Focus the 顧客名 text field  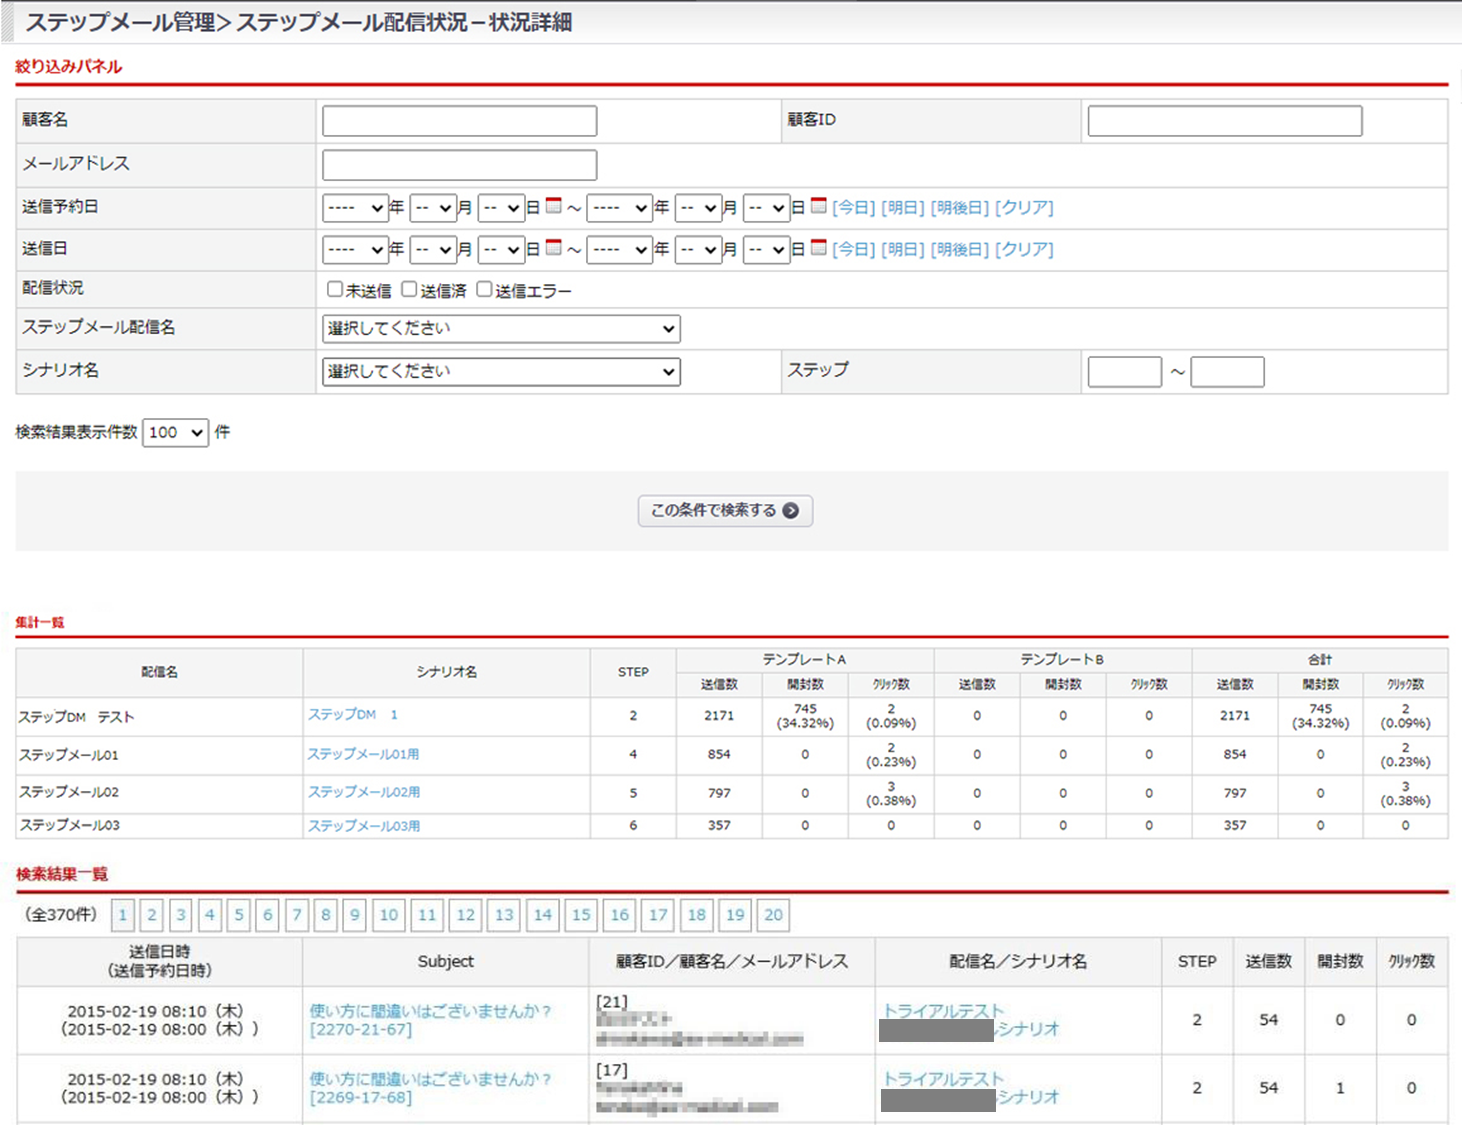pos(459,121)
